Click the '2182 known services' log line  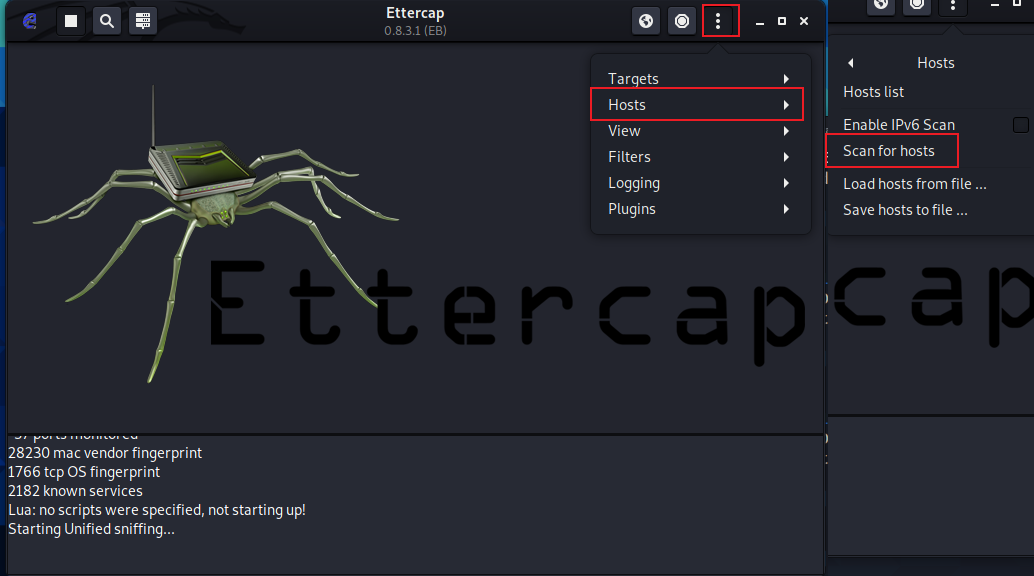(x=75, y=492)
